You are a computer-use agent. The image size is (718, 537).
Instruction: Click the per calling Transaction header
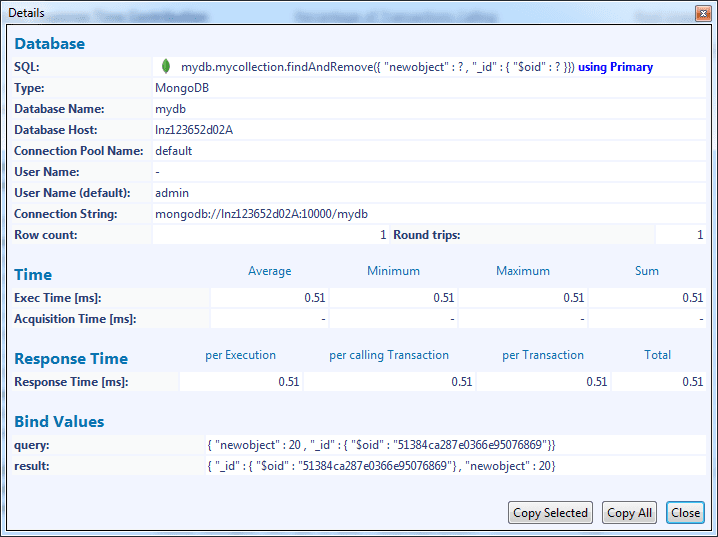point(389,355)
